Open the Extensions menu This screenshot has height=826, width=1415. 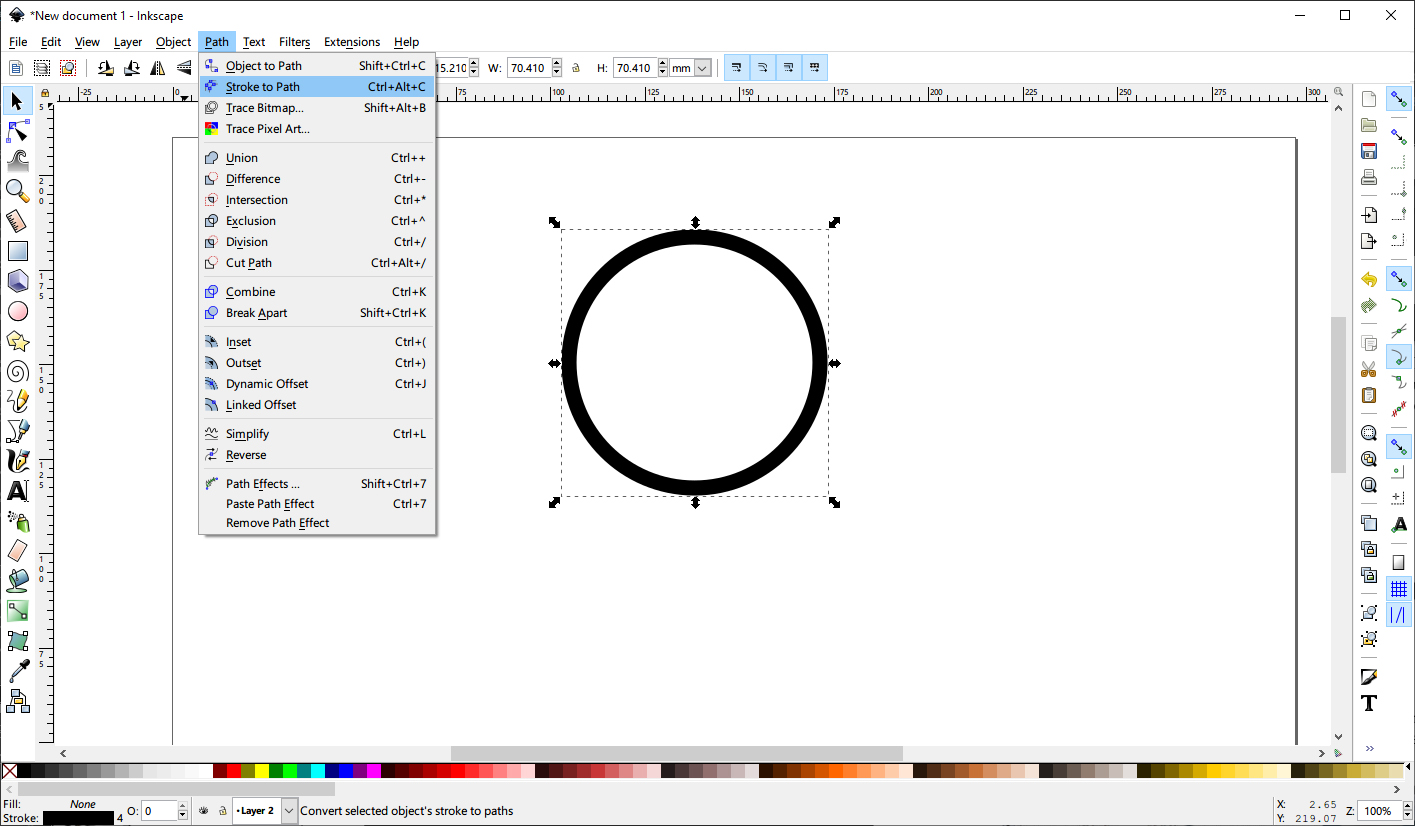[x=352, y=42]
